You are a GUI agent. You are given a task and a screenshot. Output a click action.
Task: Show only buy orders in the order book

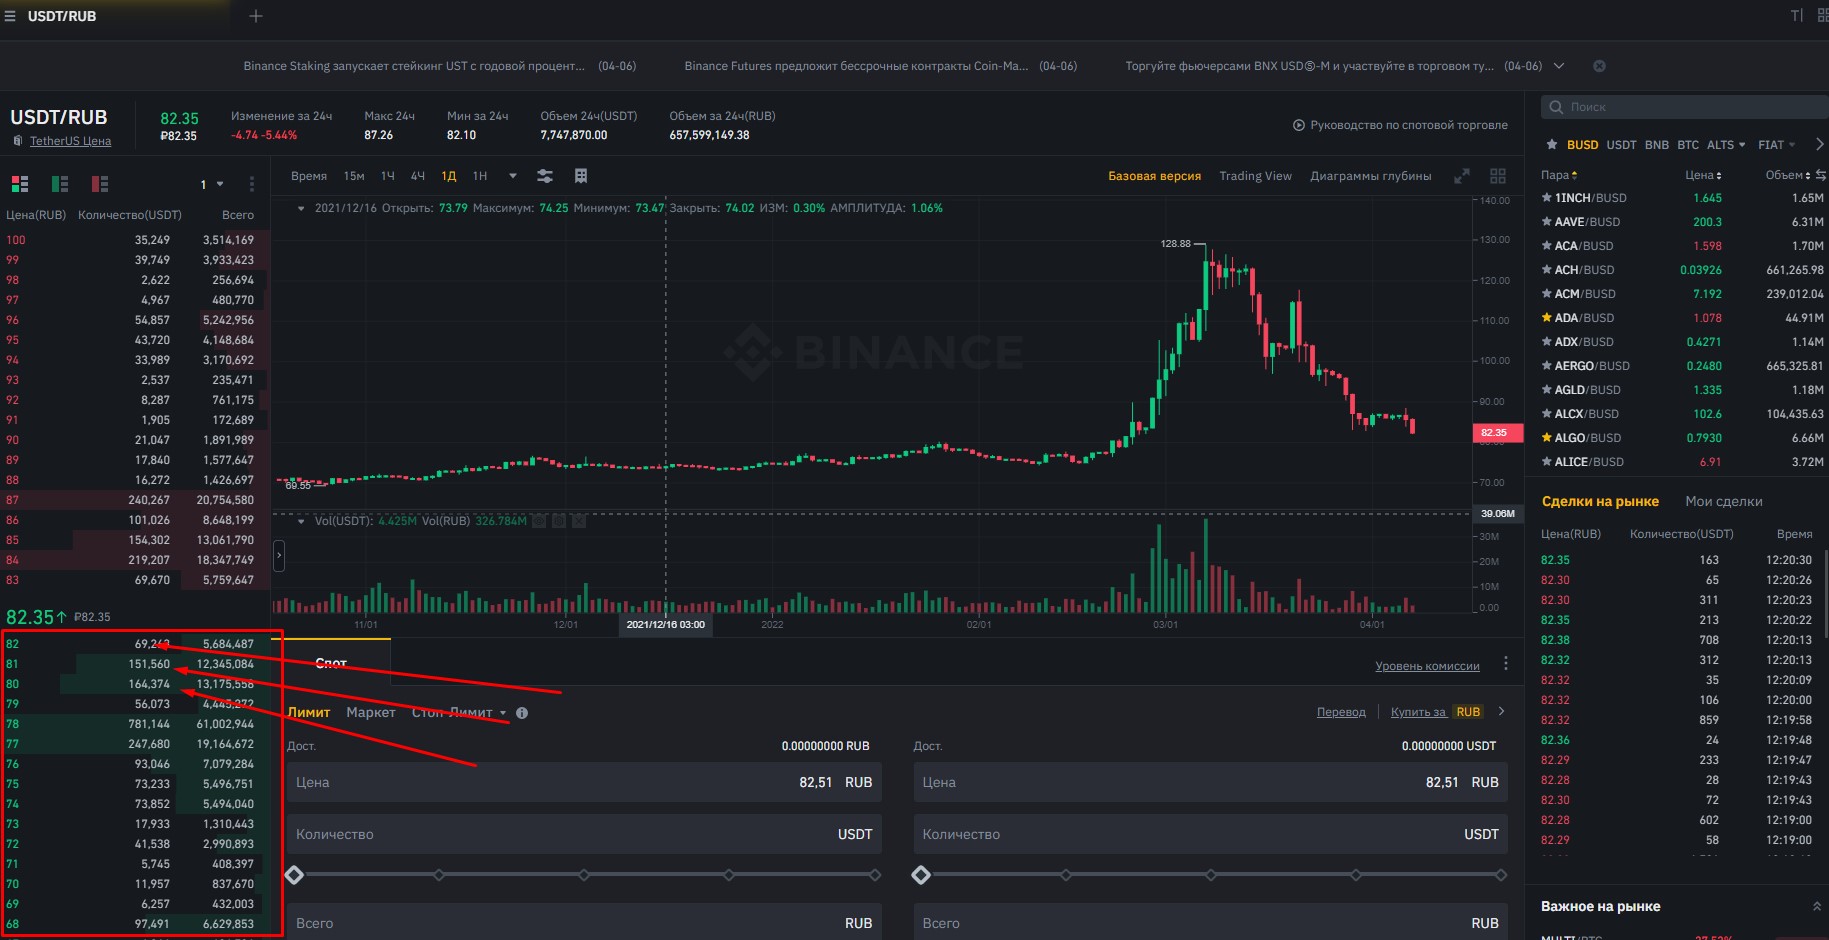(60, 184)
